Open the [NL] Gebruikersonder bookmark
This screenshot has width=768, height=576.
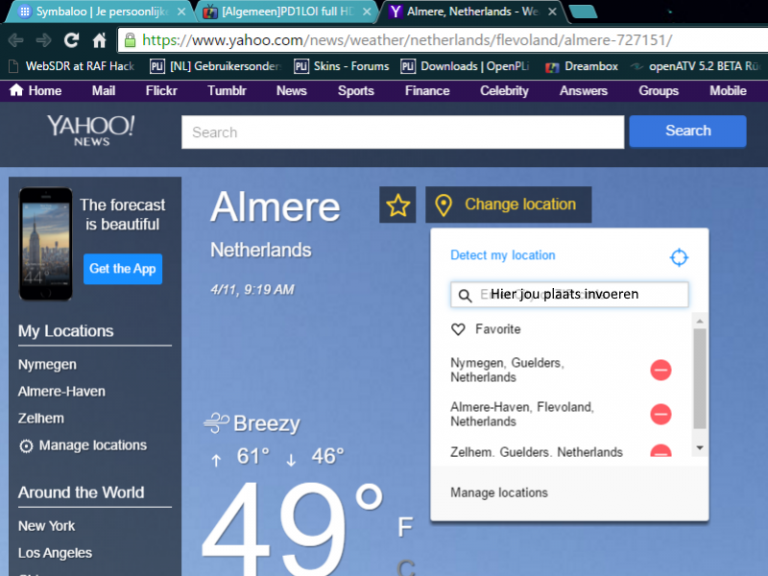216,66
